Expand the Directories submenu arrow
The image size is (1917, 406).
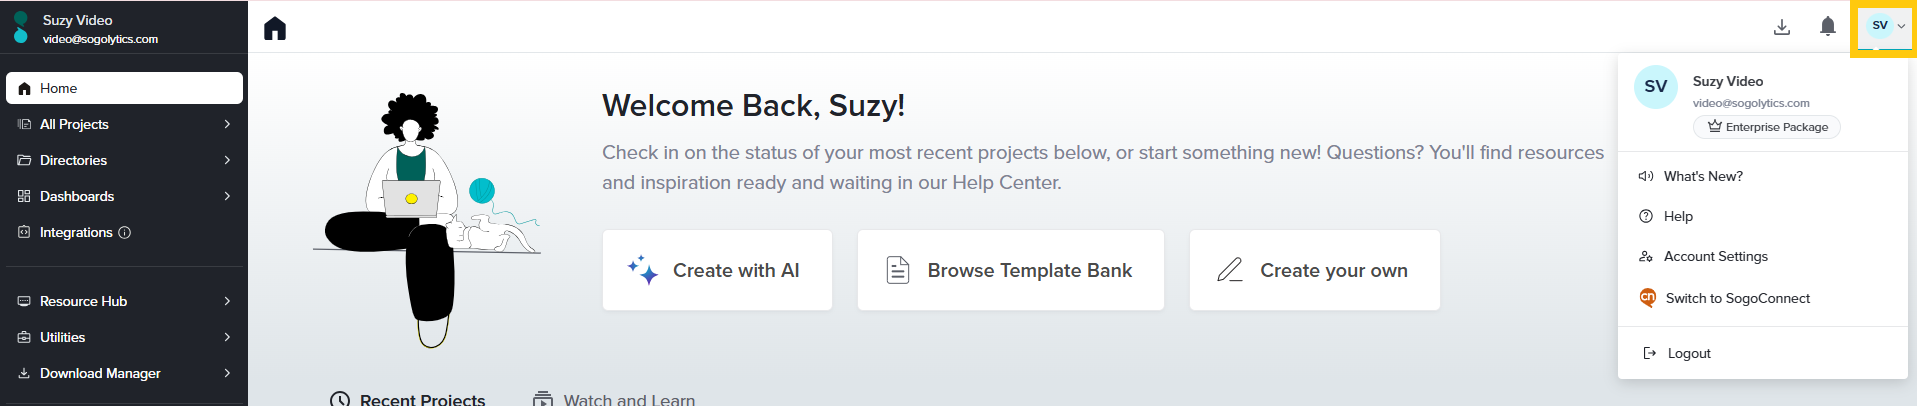pos(227,160)
